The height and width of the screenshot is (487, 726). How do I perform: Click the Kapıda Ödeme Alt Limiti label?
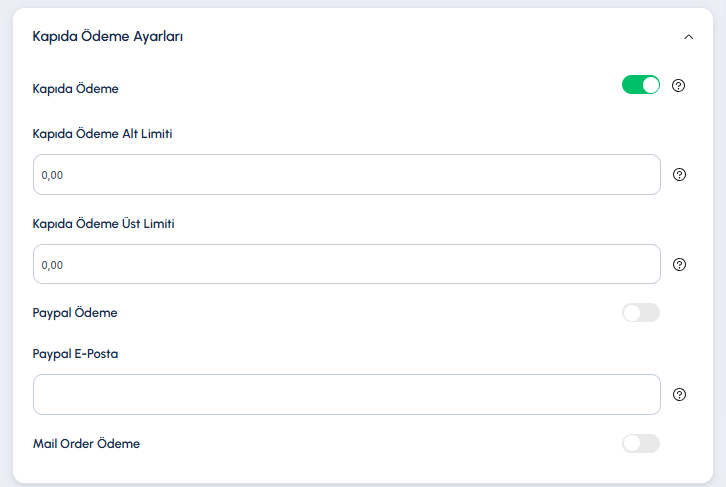(x=102, y=134)
